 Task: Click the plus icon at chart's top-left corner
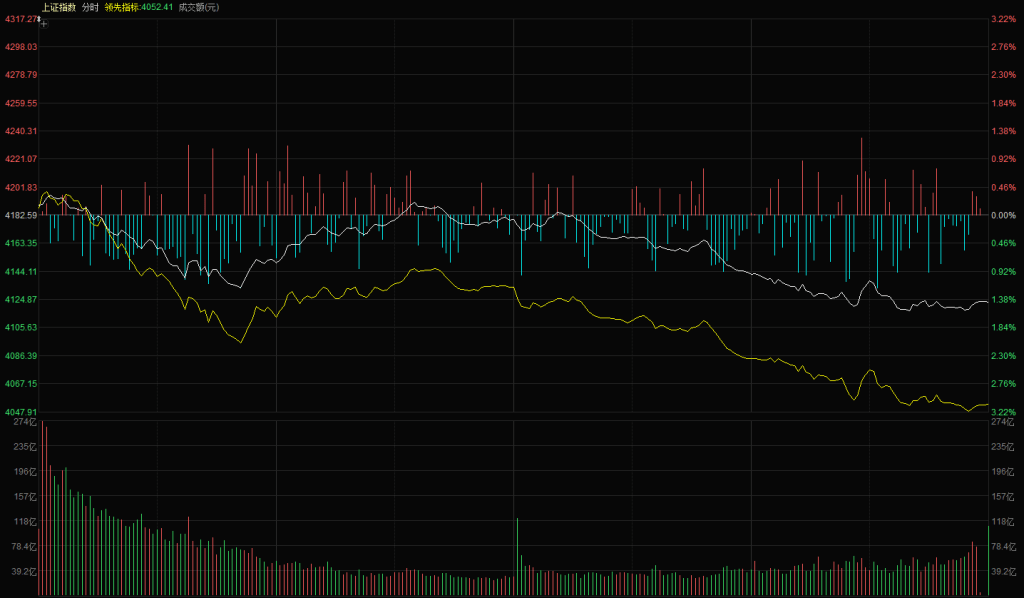pos(44,24)
